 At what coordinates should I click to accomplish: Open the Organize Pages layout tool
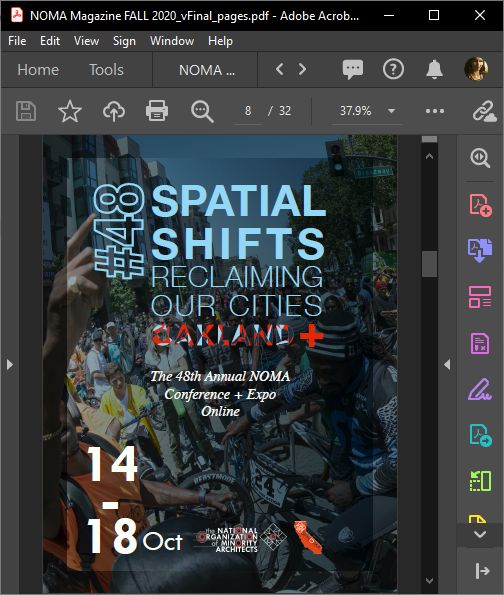(480, 297)
